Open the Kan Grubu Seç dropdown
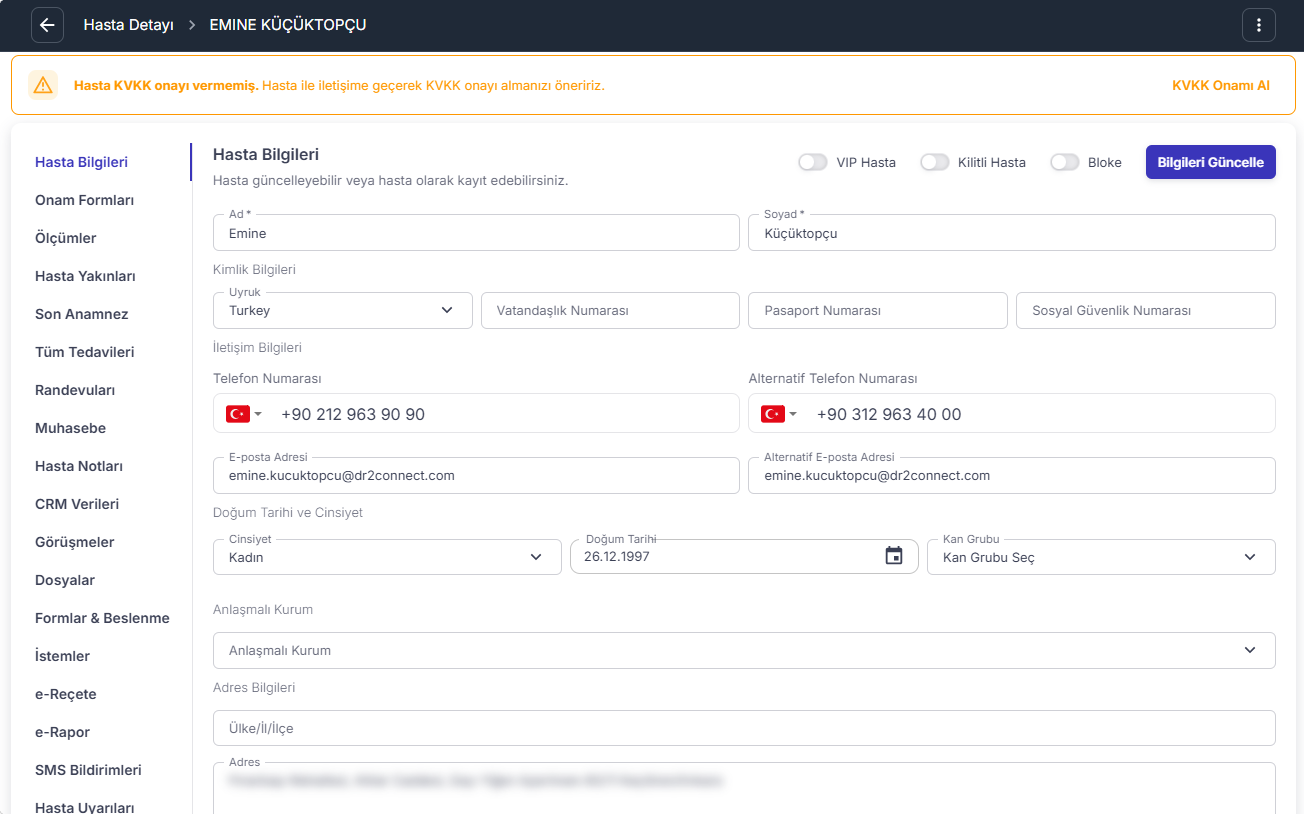Screen dimensions: 1304x814 point(1101,557)
